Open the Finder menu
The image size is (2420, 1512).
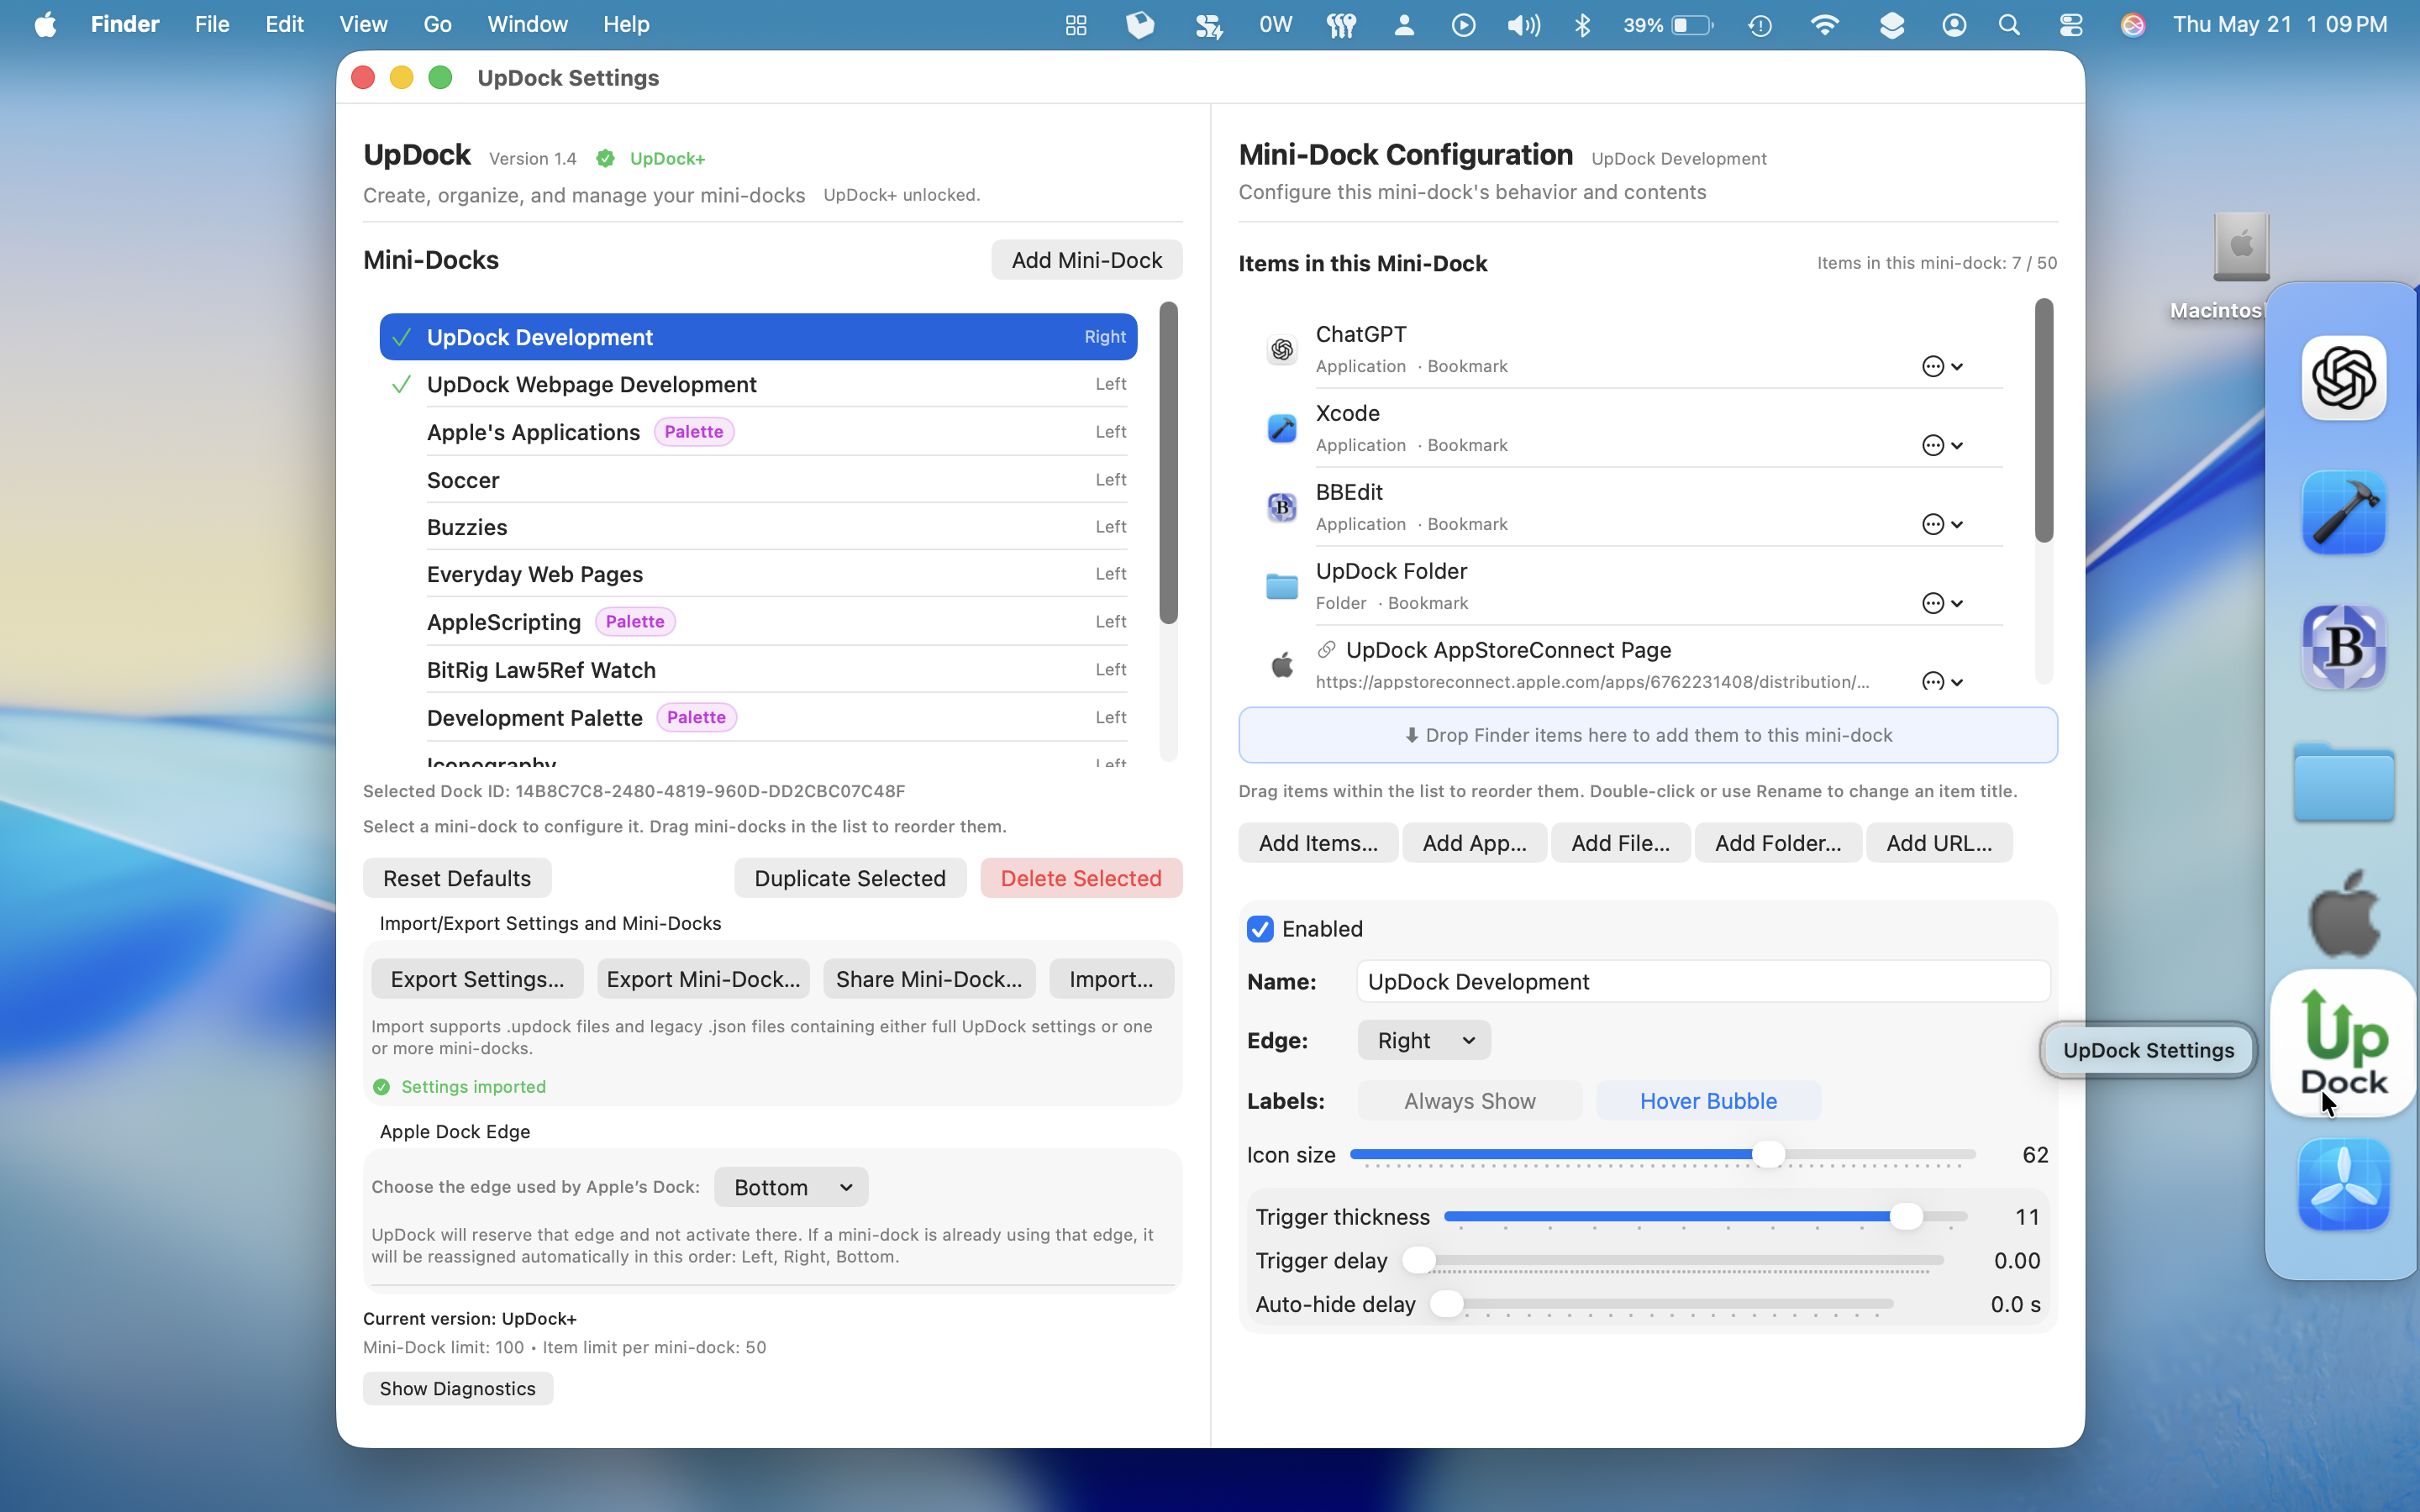pyautogui.click(x=124, y=24)
